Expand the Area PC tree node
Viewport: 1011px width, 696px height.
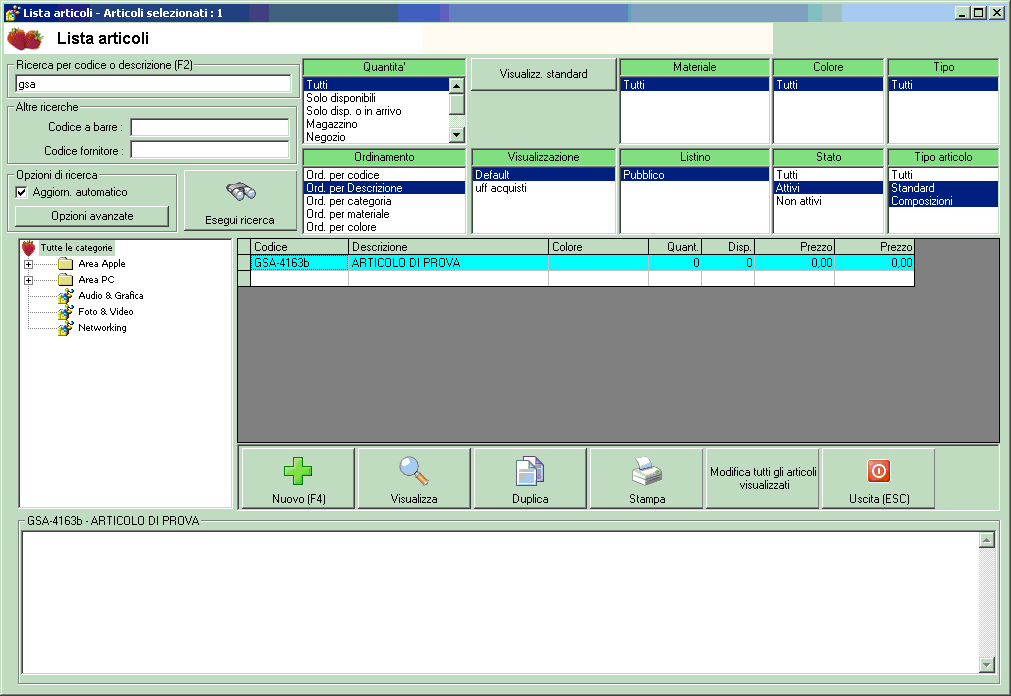pos(29,280)
